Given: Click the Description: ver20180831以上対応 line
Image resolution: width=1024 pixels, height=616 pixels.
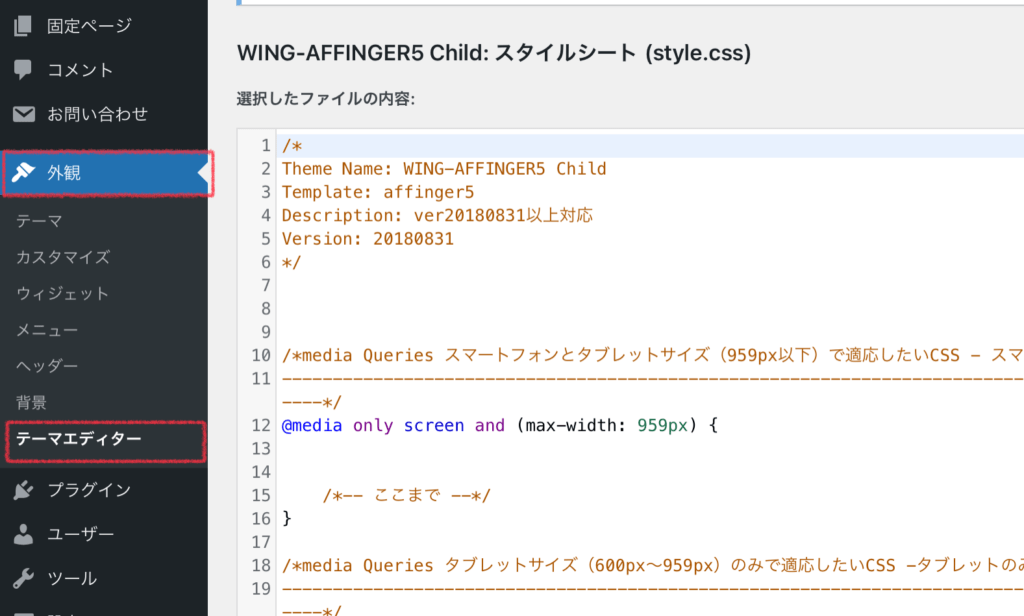Looking at the screenshot, I should (437, 215).
